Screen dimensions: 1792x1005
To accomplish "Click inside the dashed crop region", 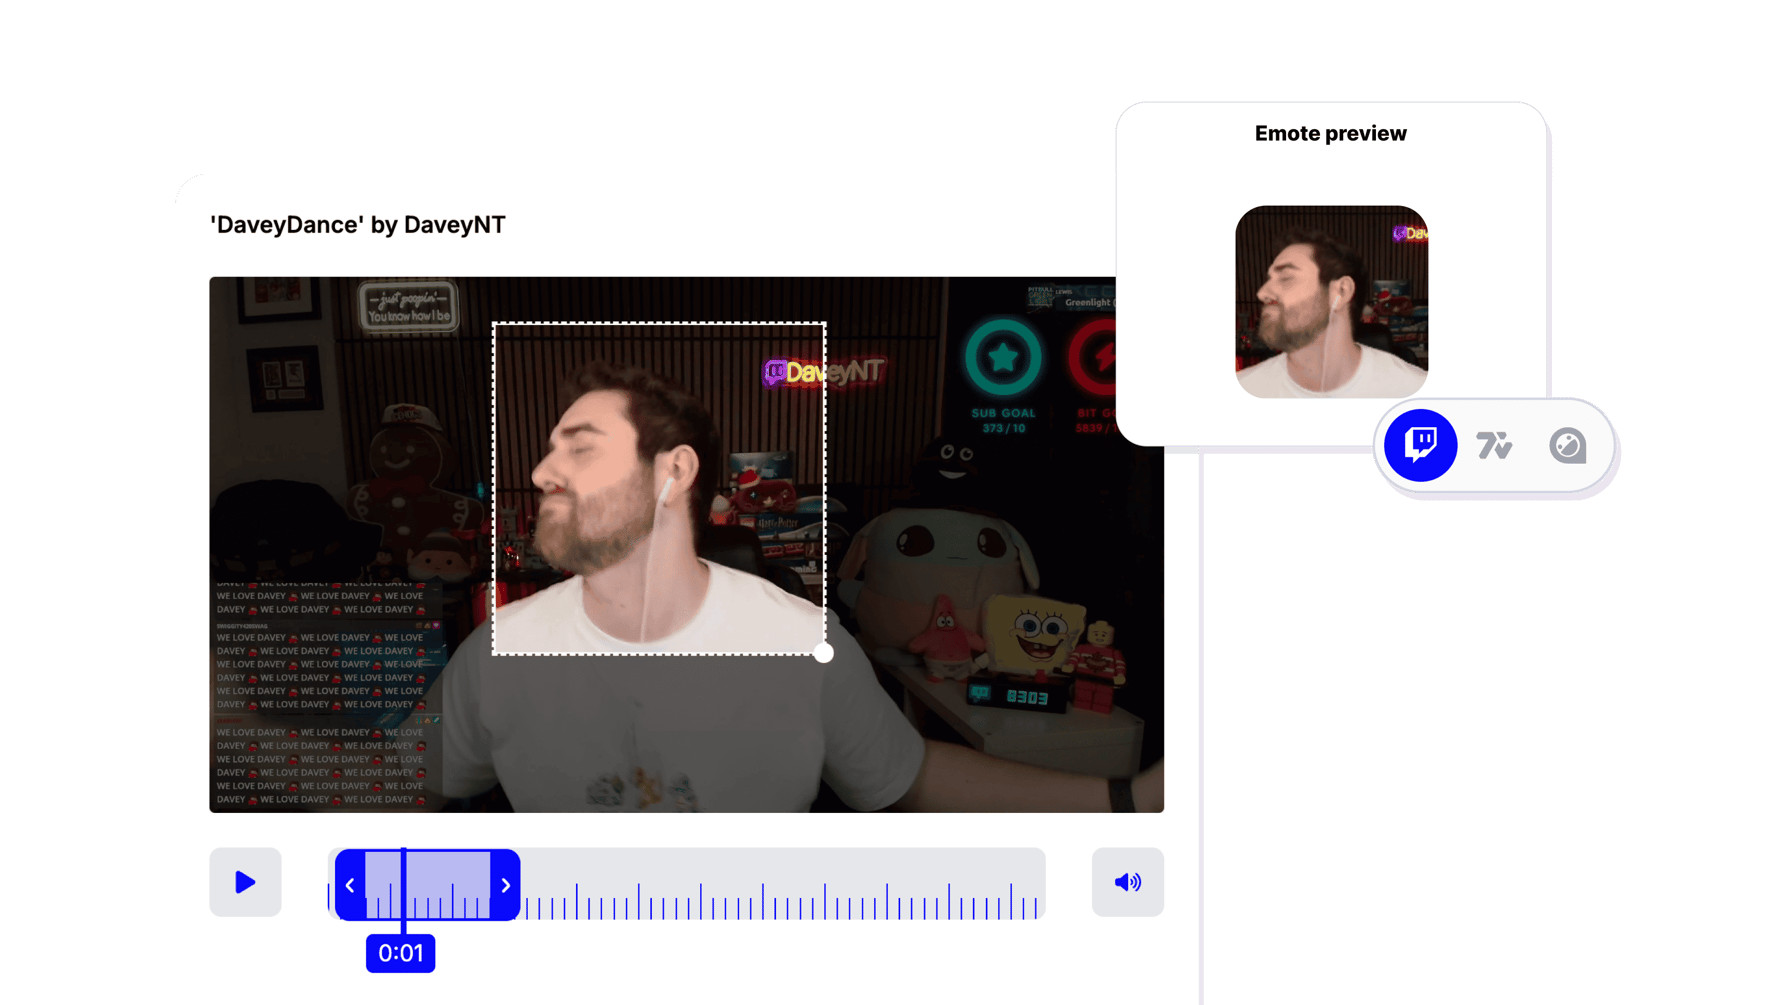I will (658, 487).
